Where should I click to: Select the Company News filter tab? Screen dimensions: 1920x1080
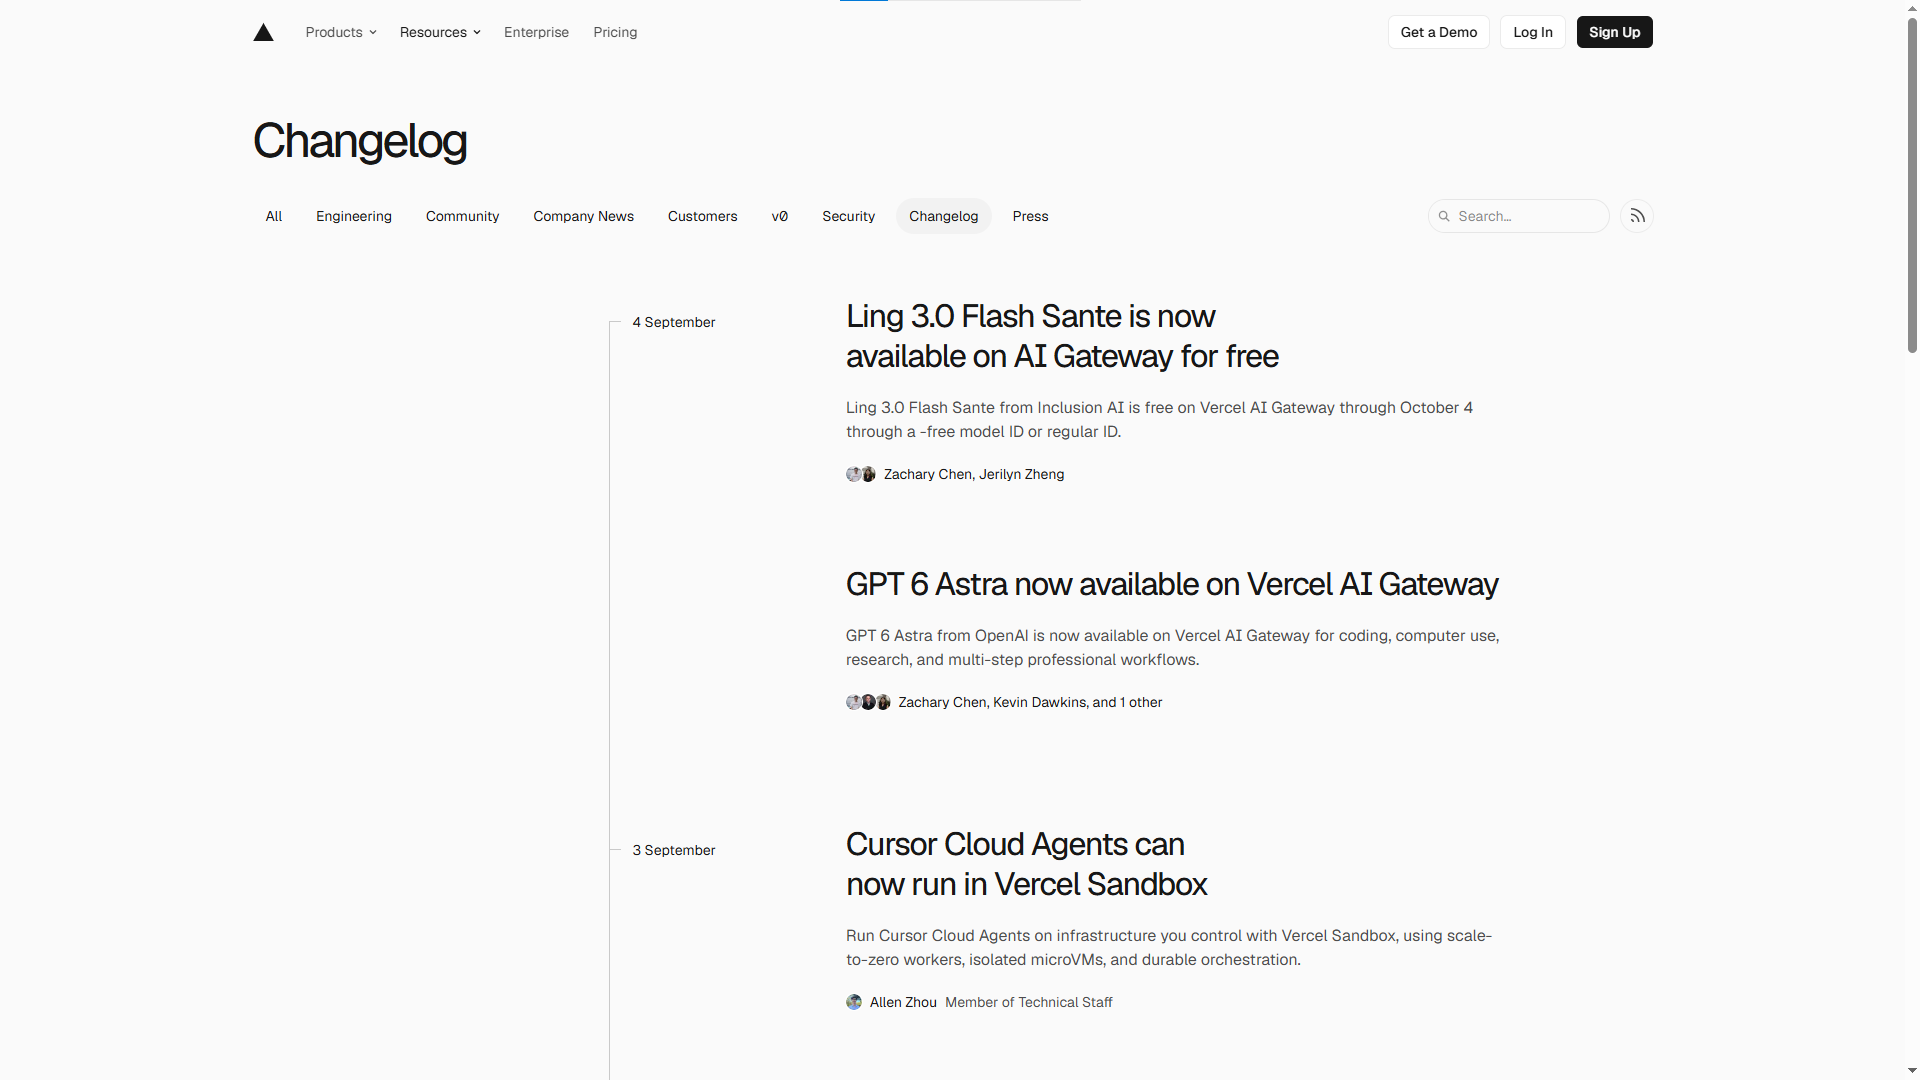tap(583, 216)
